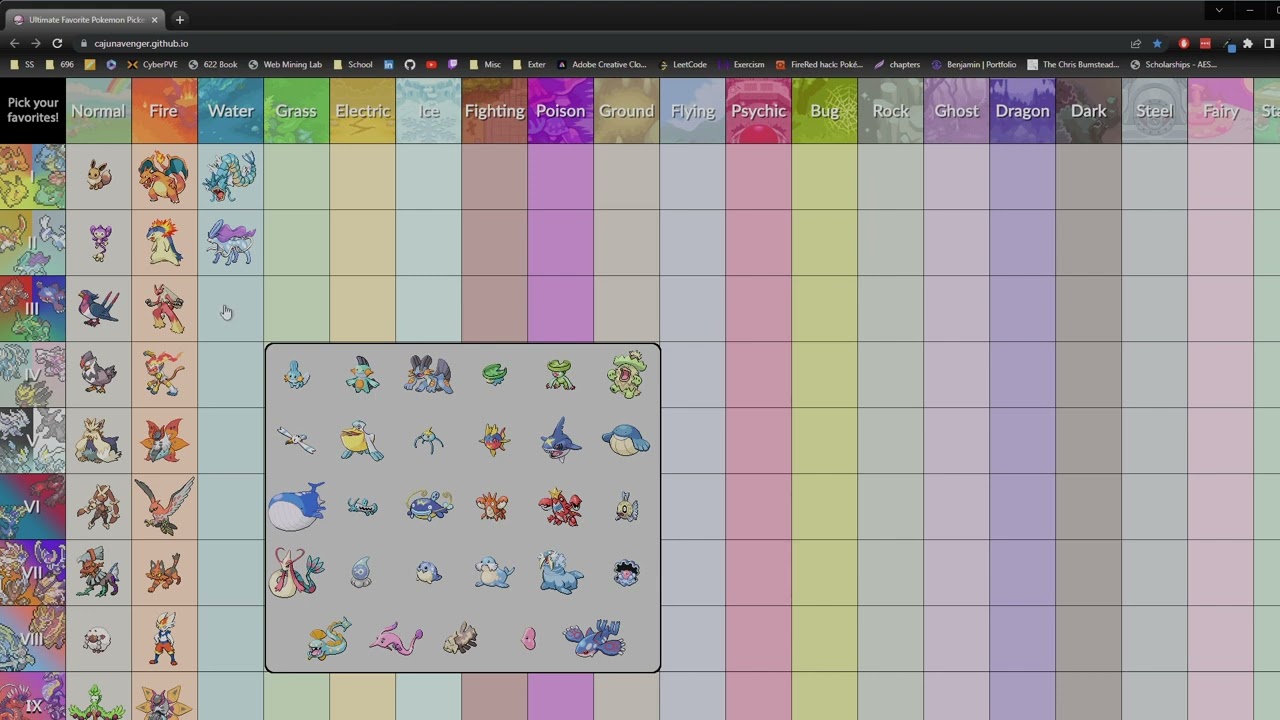This screenshot has width=1280, height=720.
Task: Pick Mudkip in the water picker popup
Action: pyautogui.click(x=296, y=375)
